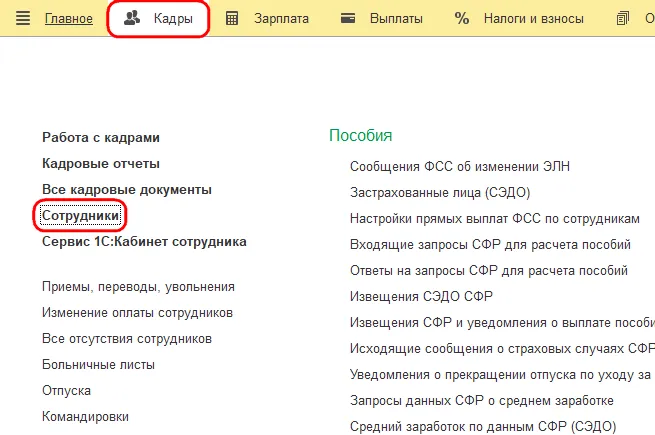Image resolution: width=655 pixels, height=435 pixels.
Task: Open Извещения СЭДО СФР
Action: [x=421, y=296]
